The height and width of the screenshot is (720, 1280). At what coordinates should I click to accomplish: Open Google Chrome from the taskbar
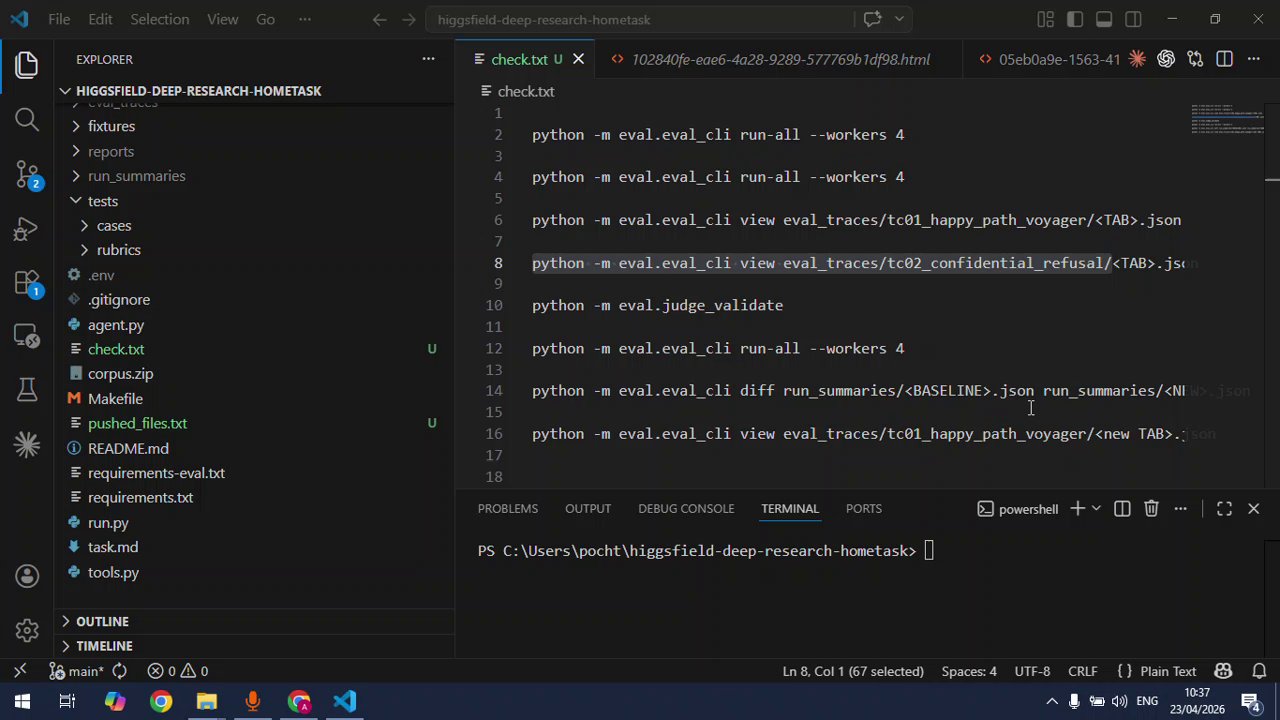tap(161, 701)
